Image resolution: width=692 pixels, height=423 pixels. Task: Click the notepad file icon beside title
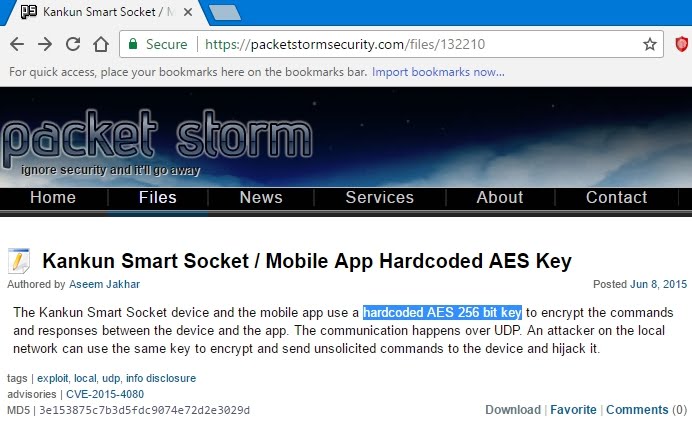click(x=19, y=261)
